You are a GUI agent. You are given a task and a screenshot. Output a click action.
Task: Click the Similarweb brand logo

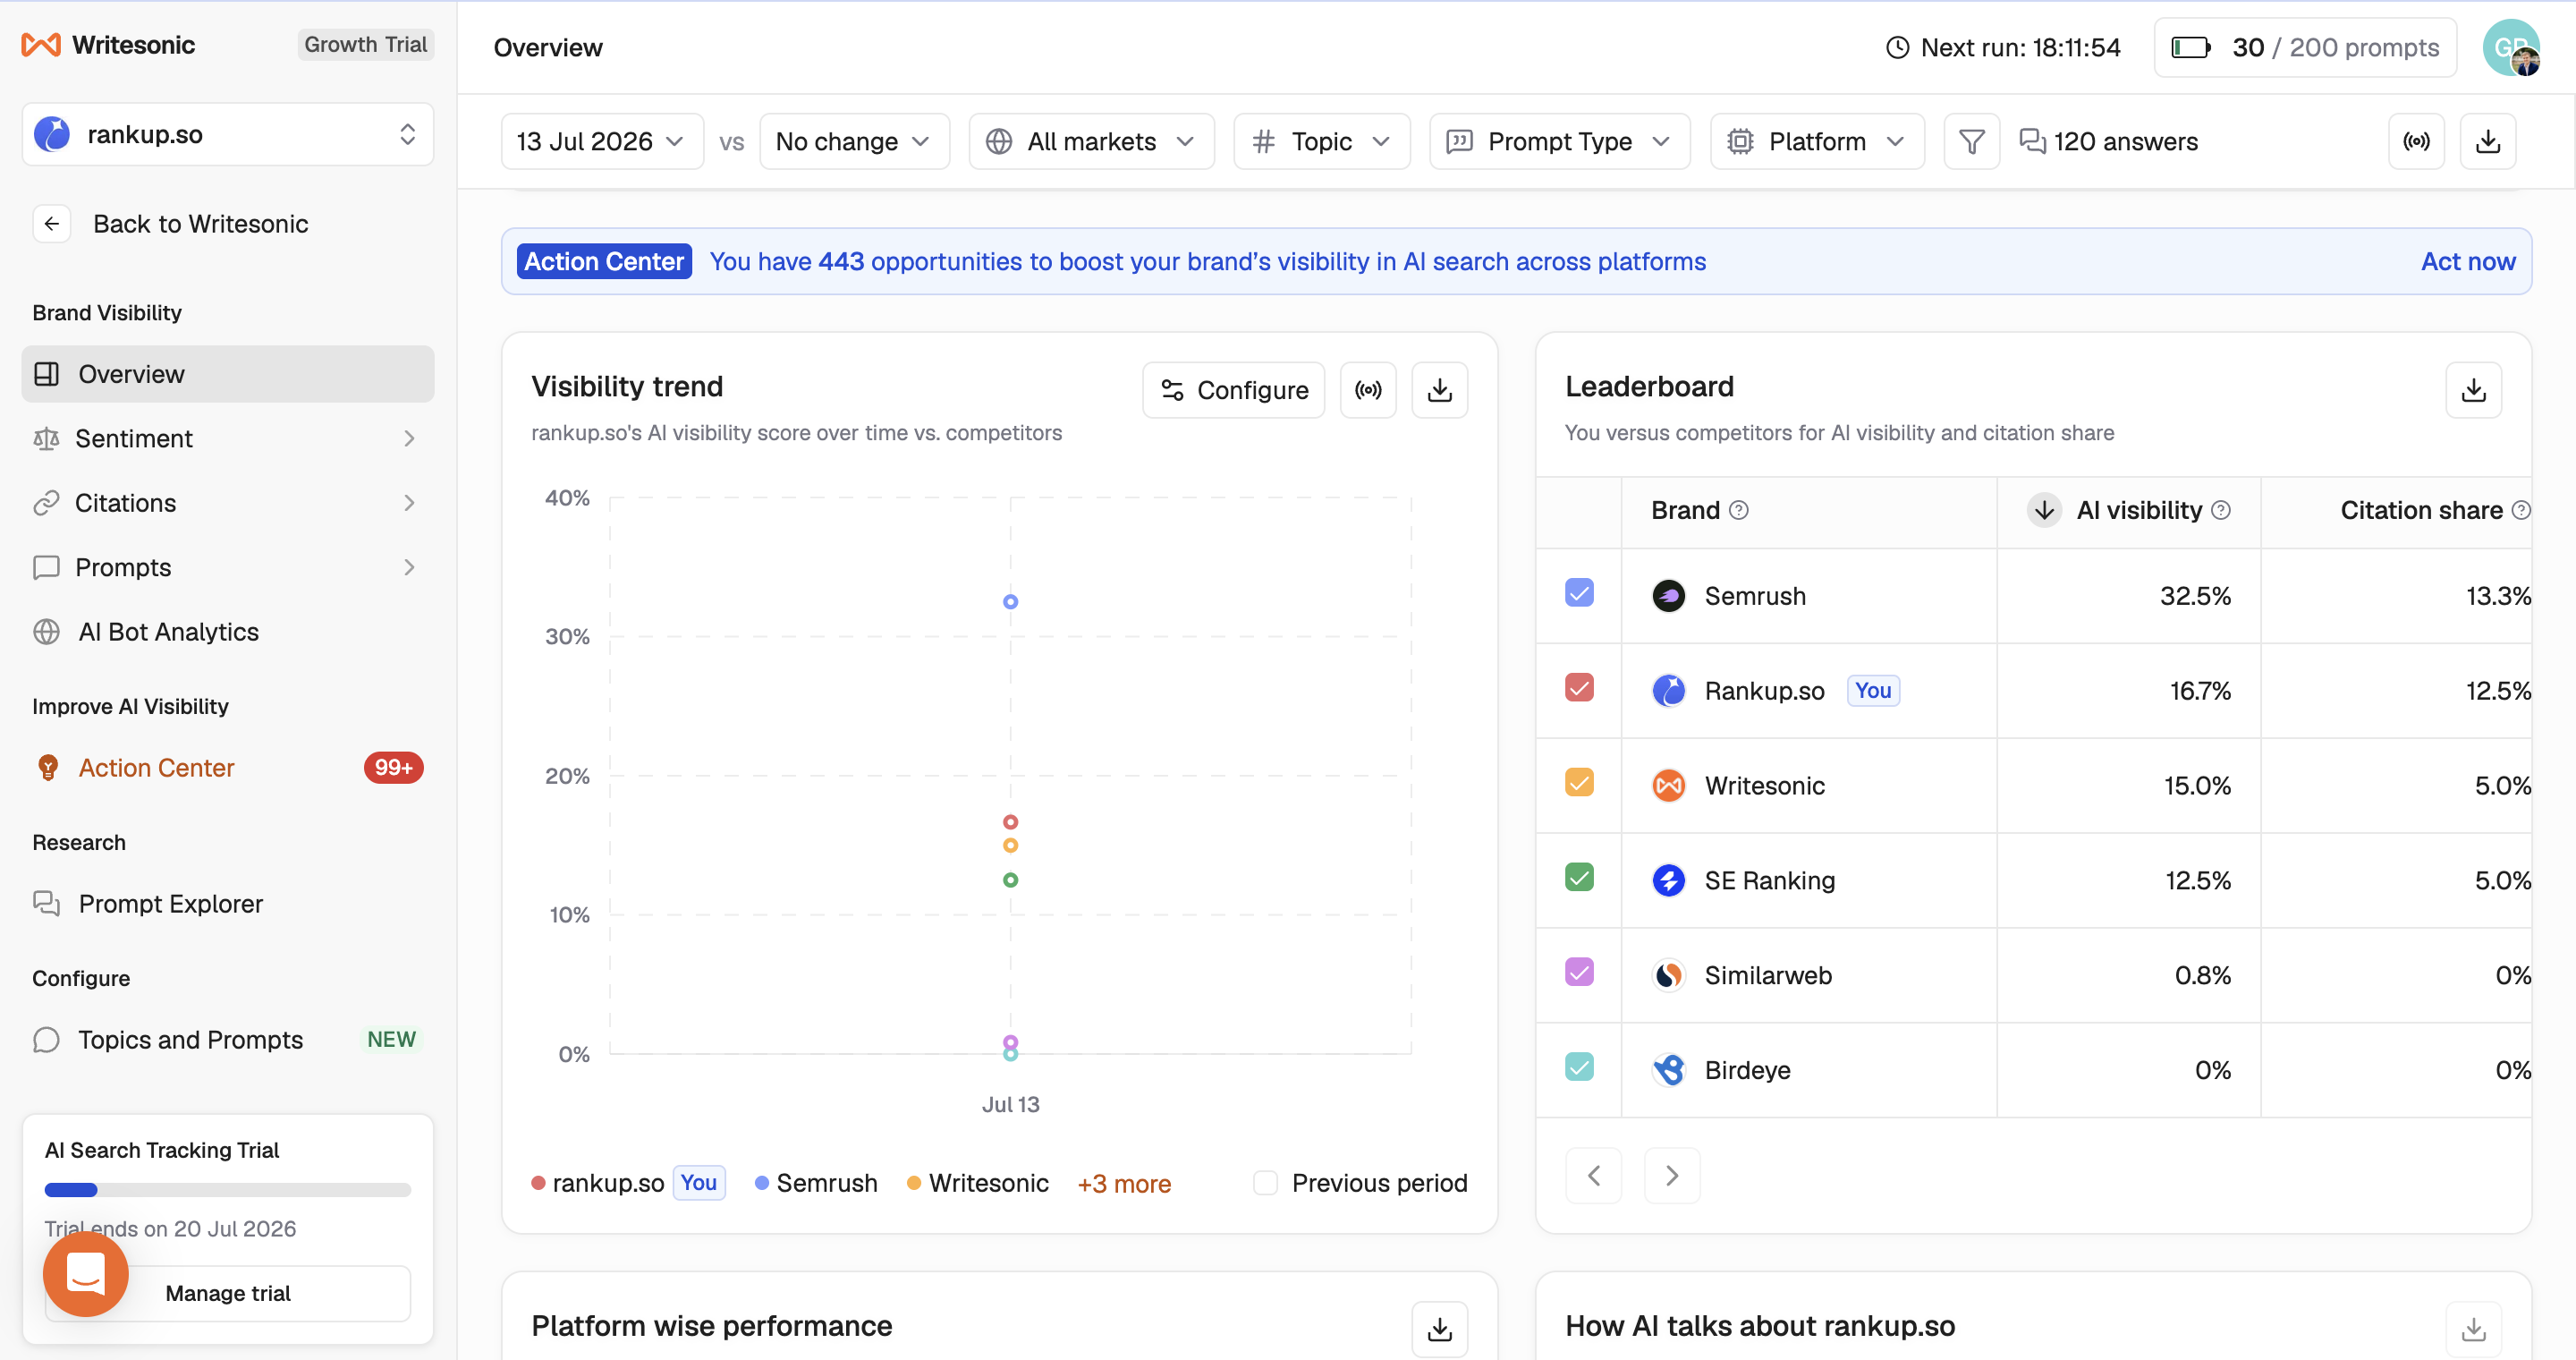pos(1668,975)
